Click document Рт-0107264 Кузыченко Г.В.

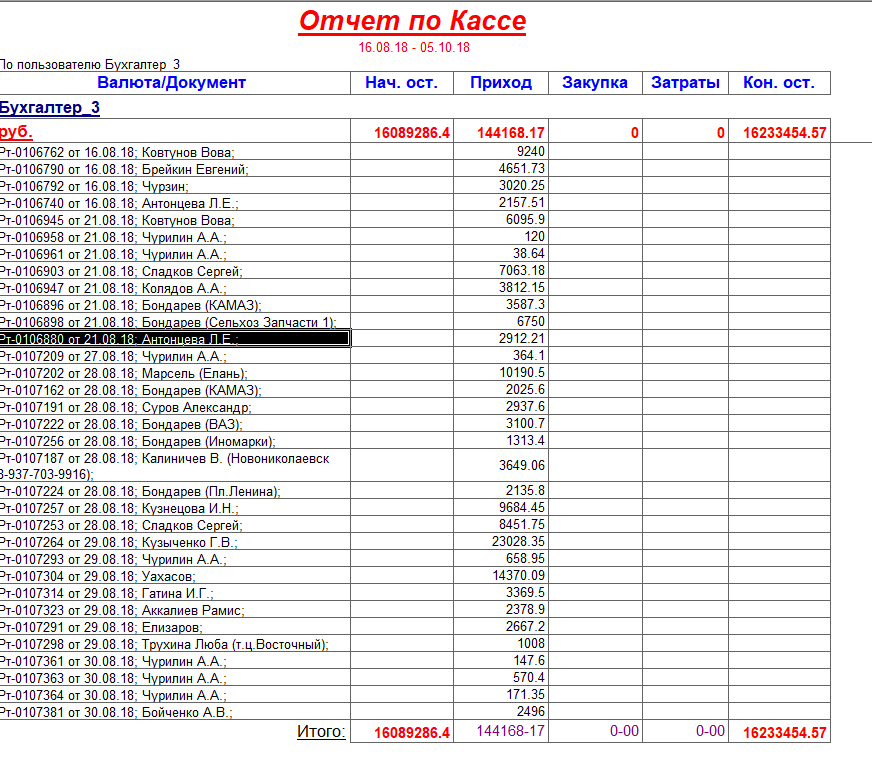(119, 543)
